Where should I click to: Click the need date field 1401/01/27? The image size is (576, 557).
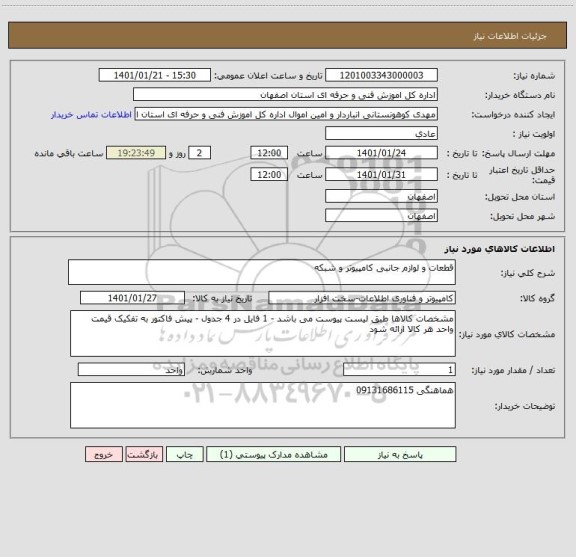[132, 298]
